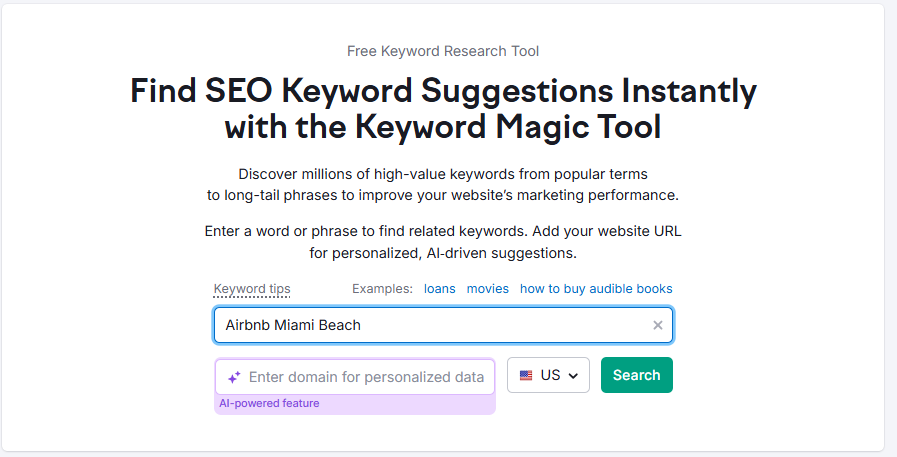Image resolution: width=897 pixels, height=457 pixels.
Task: Click the purple AI sparkle icon
Action: (234, 377)
